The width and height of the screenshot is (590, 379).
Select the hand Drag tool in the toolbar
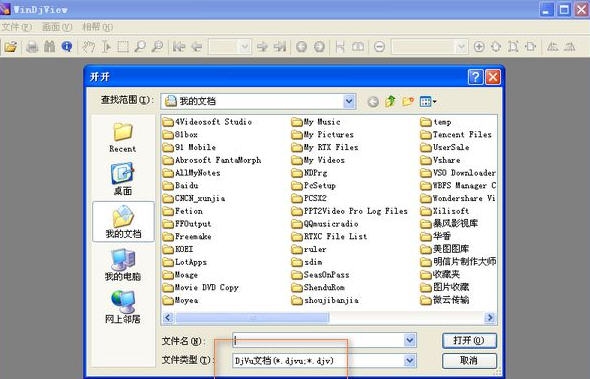(88, 47)
